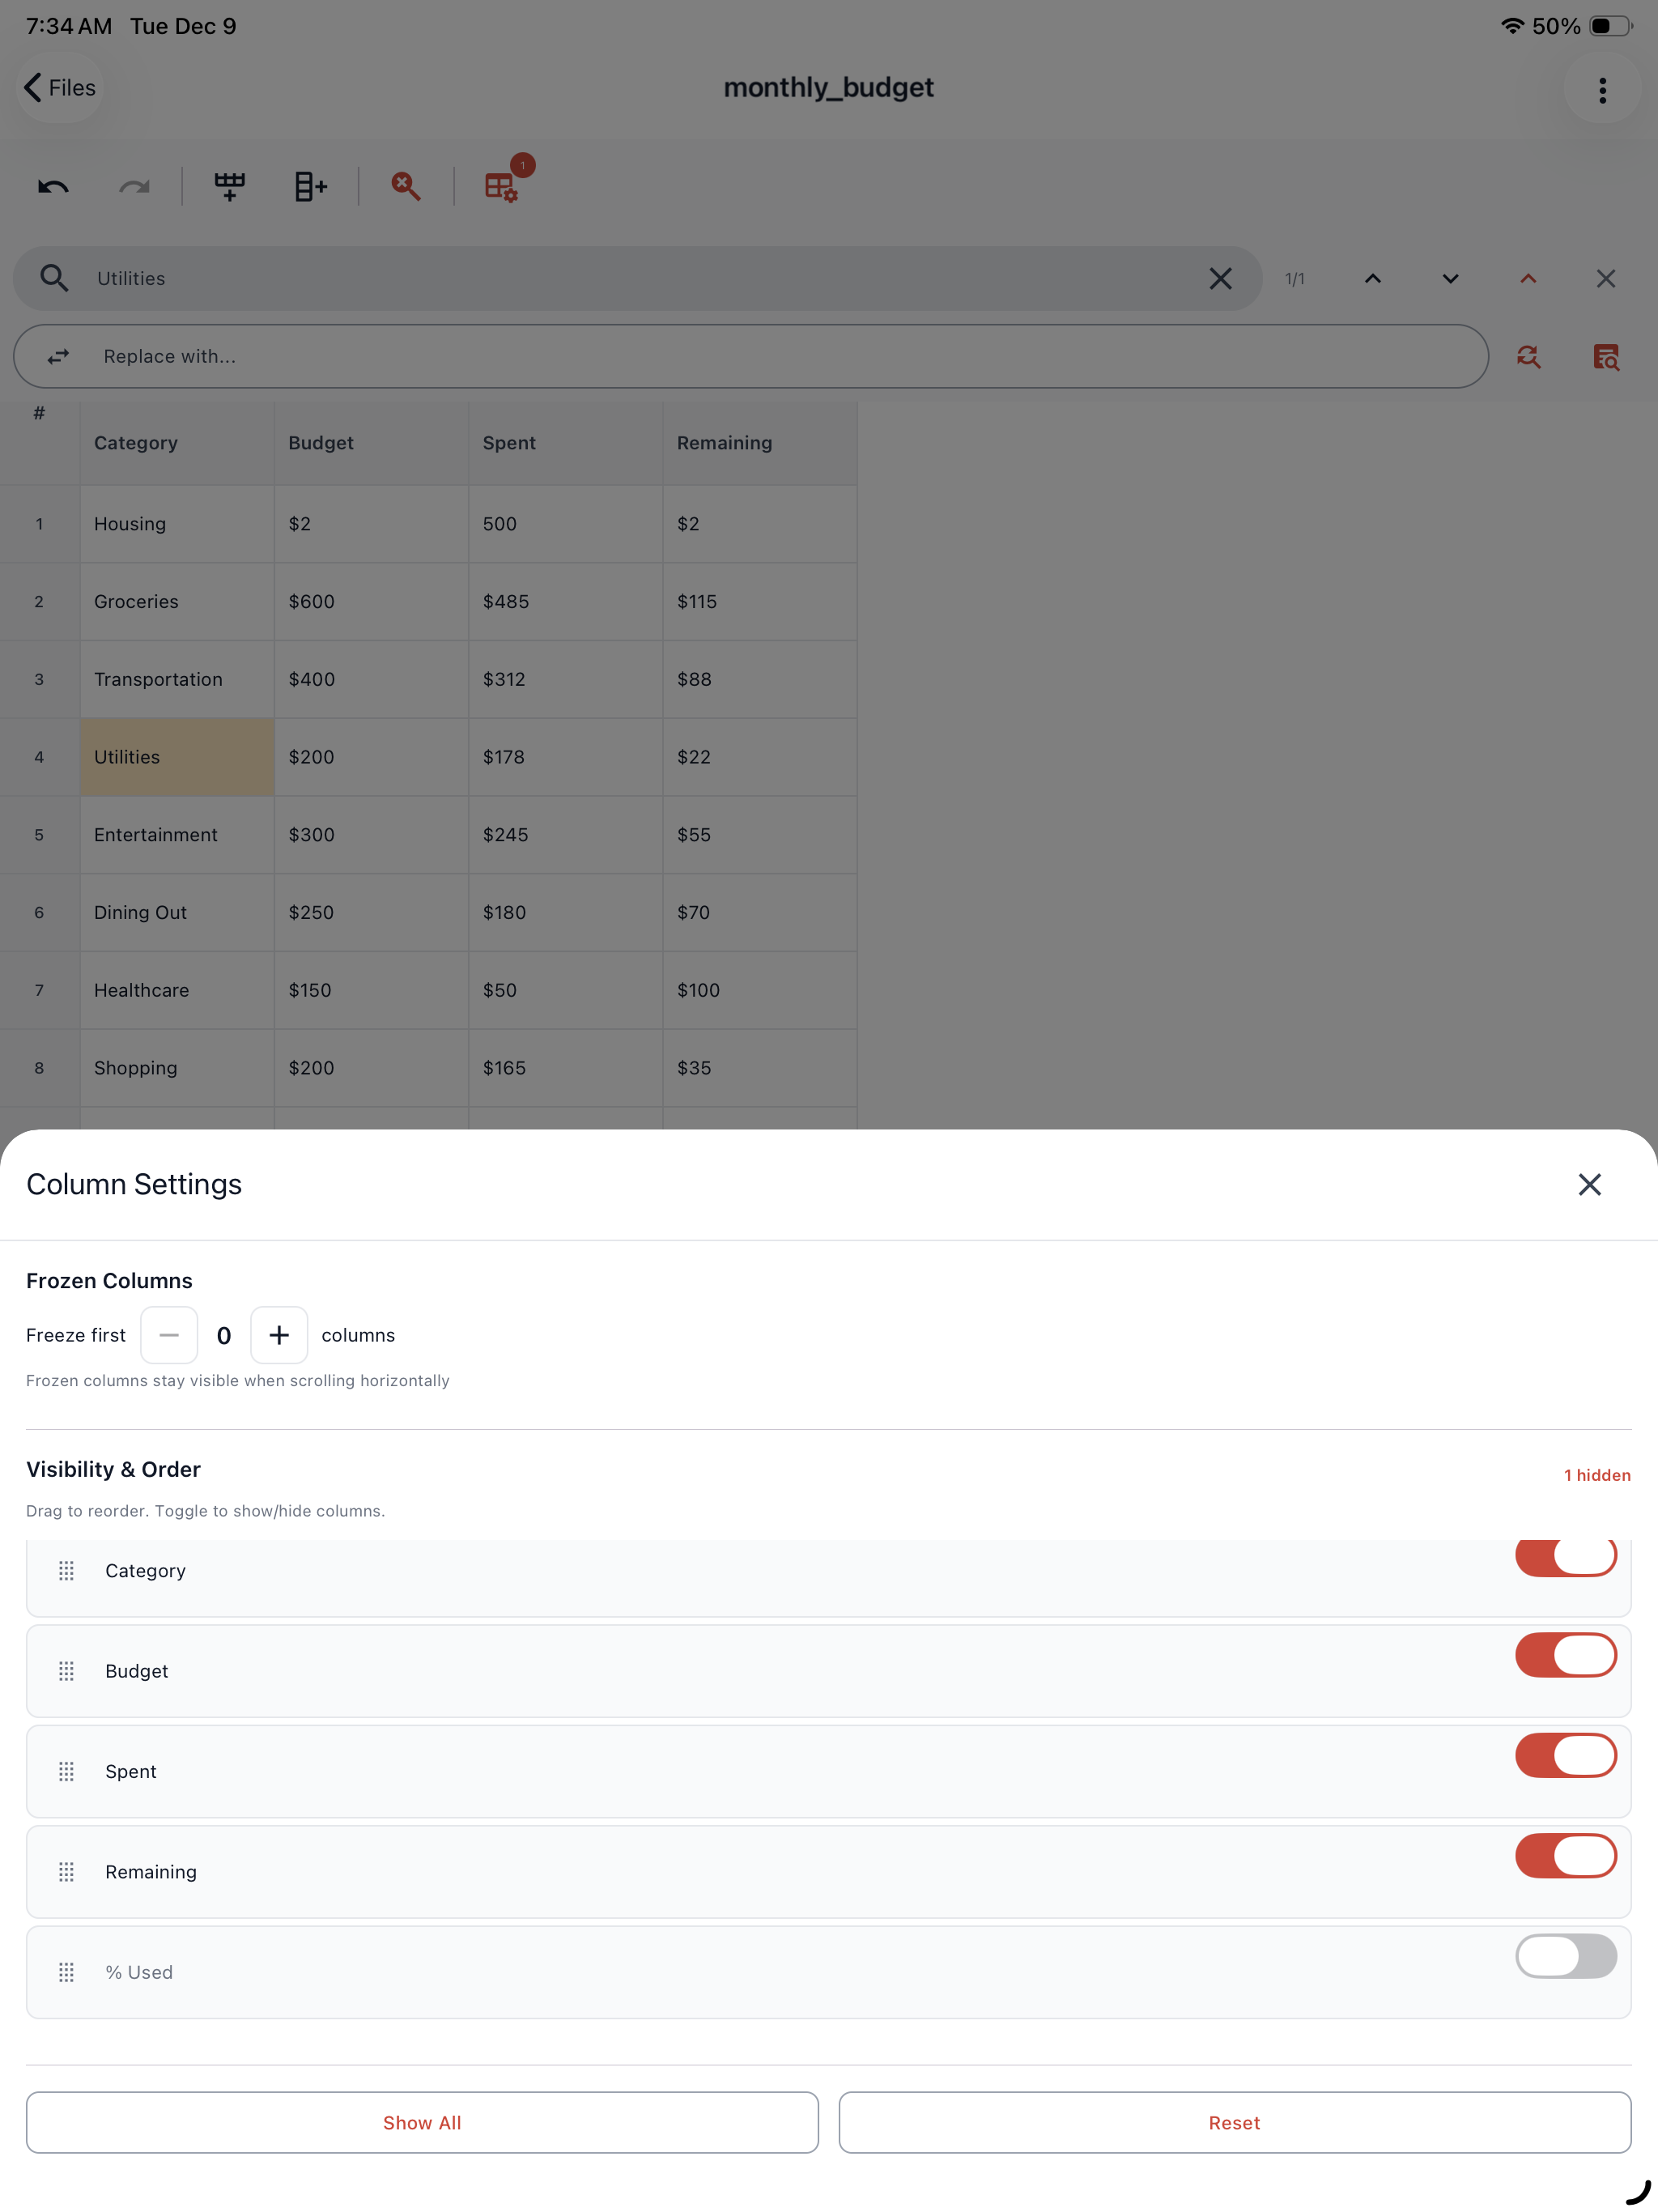Select the Groceries cell
Screen dimensions: 1658x2212
(177, 601)
